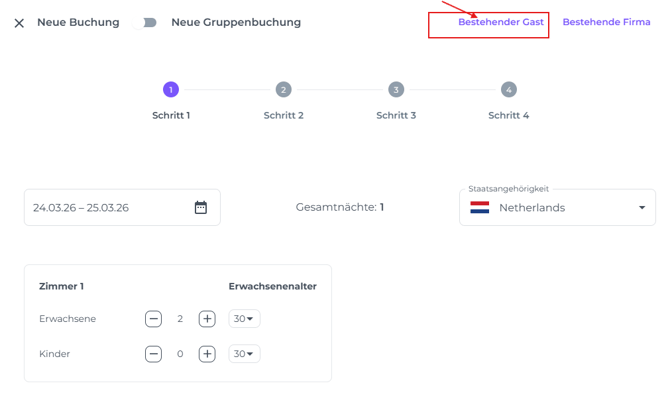Click Bestehende Firma link
Image resolution: width=670 pixels, height=418 pixels.
pyautogui.click(x=606, y=22)
